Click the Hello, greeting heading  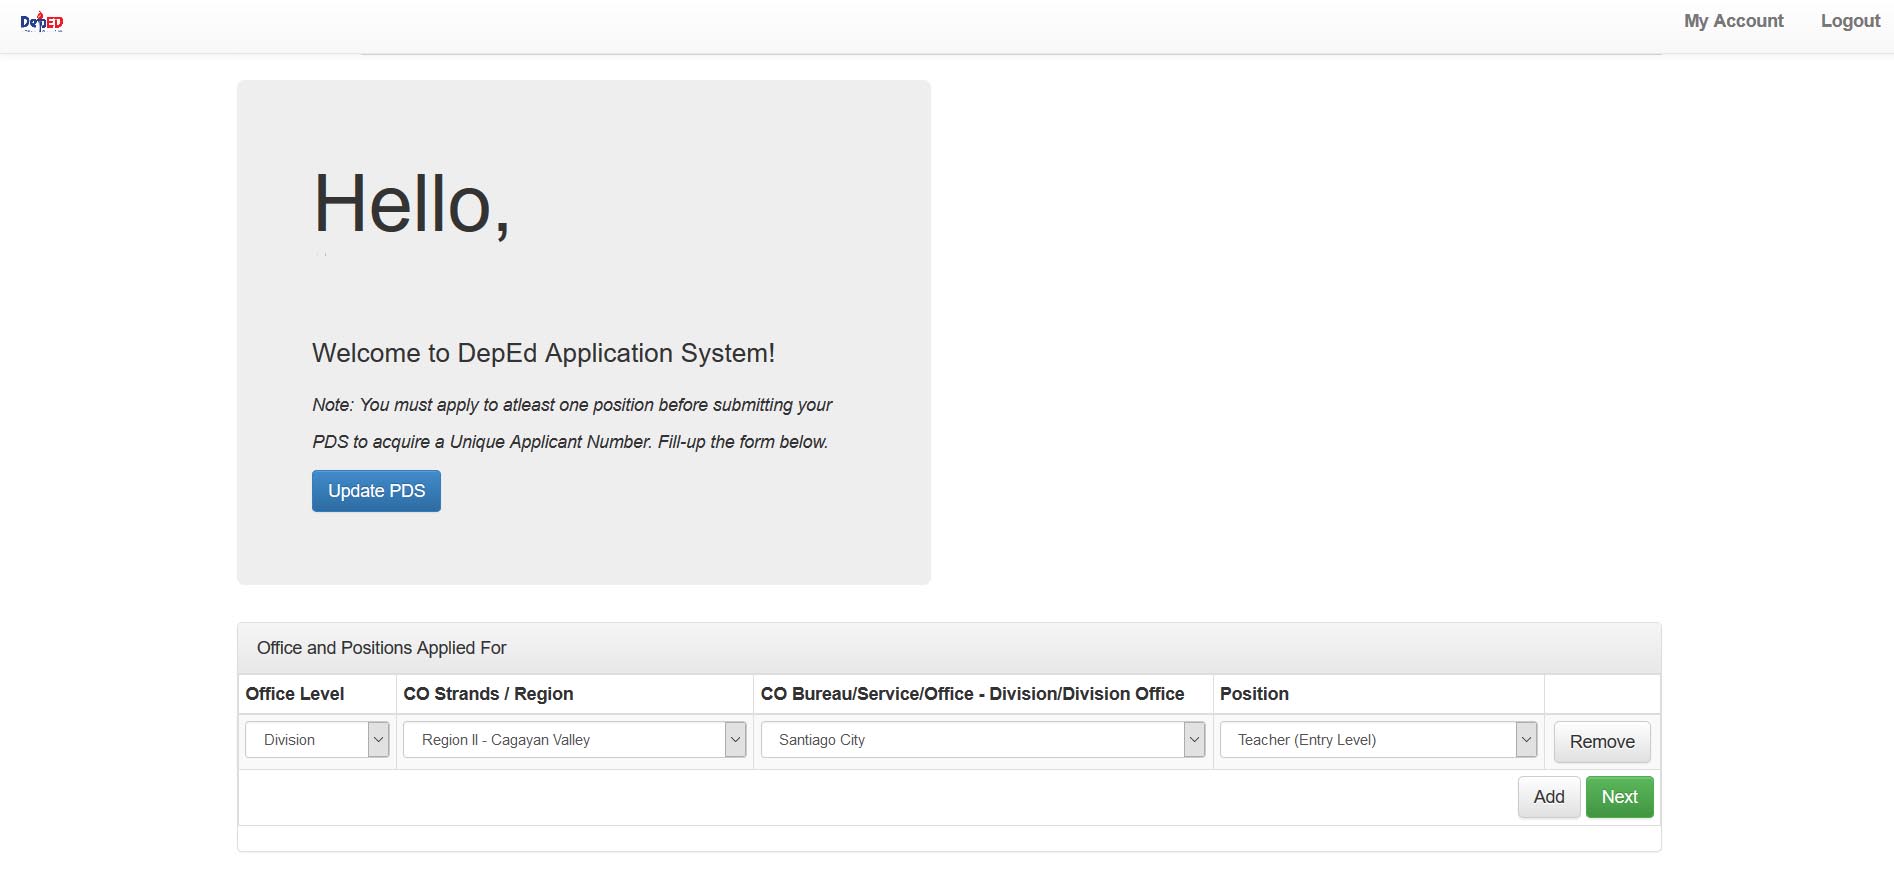point(411,204)
